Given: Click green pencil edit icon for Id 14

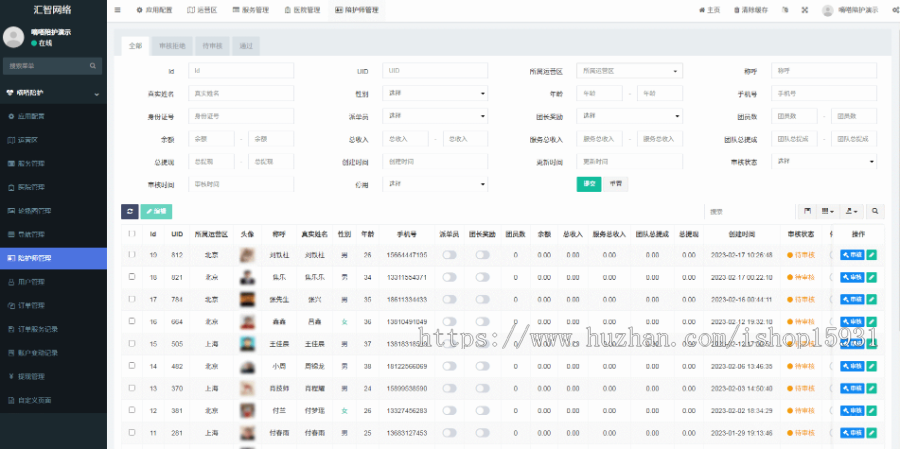Looking at the screenshot, I should tap(872, 366).
